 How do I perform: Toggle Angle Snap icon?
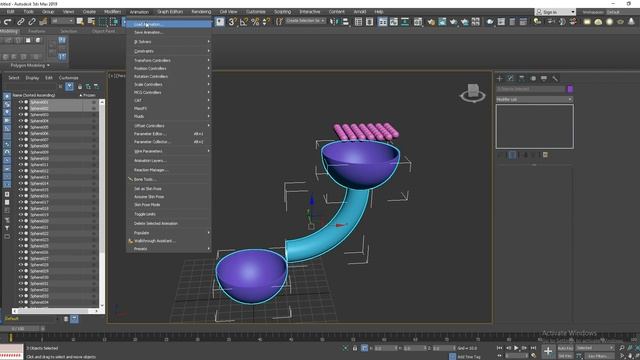[244, 22]
